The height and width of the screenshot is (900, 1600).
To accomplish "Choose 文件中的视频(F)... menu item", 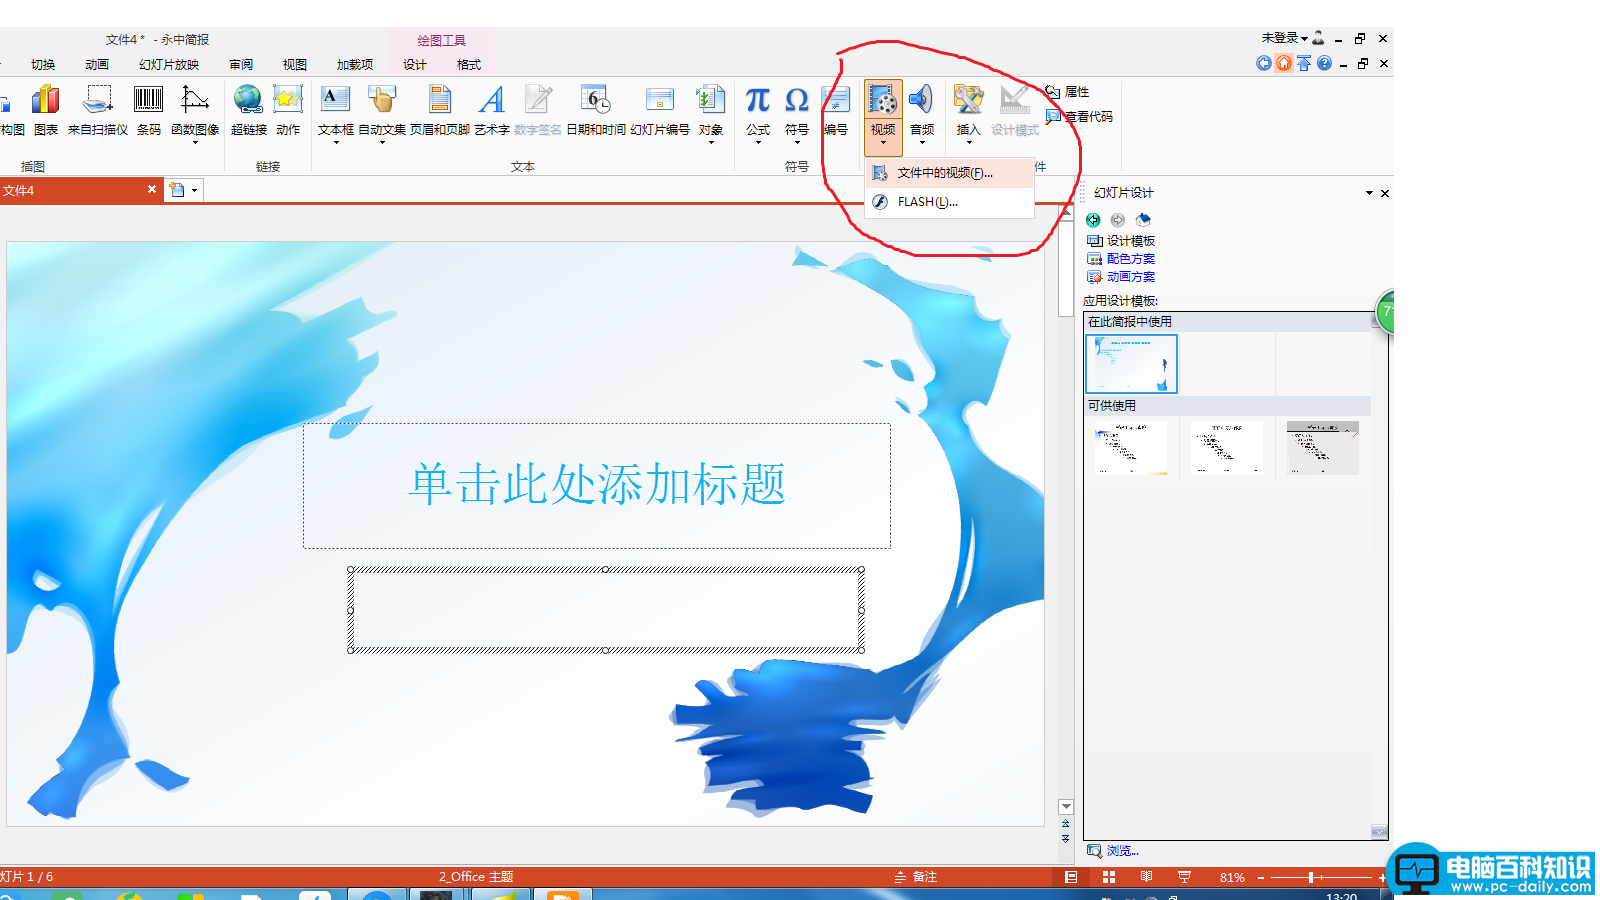I will [x=949, y=173].
